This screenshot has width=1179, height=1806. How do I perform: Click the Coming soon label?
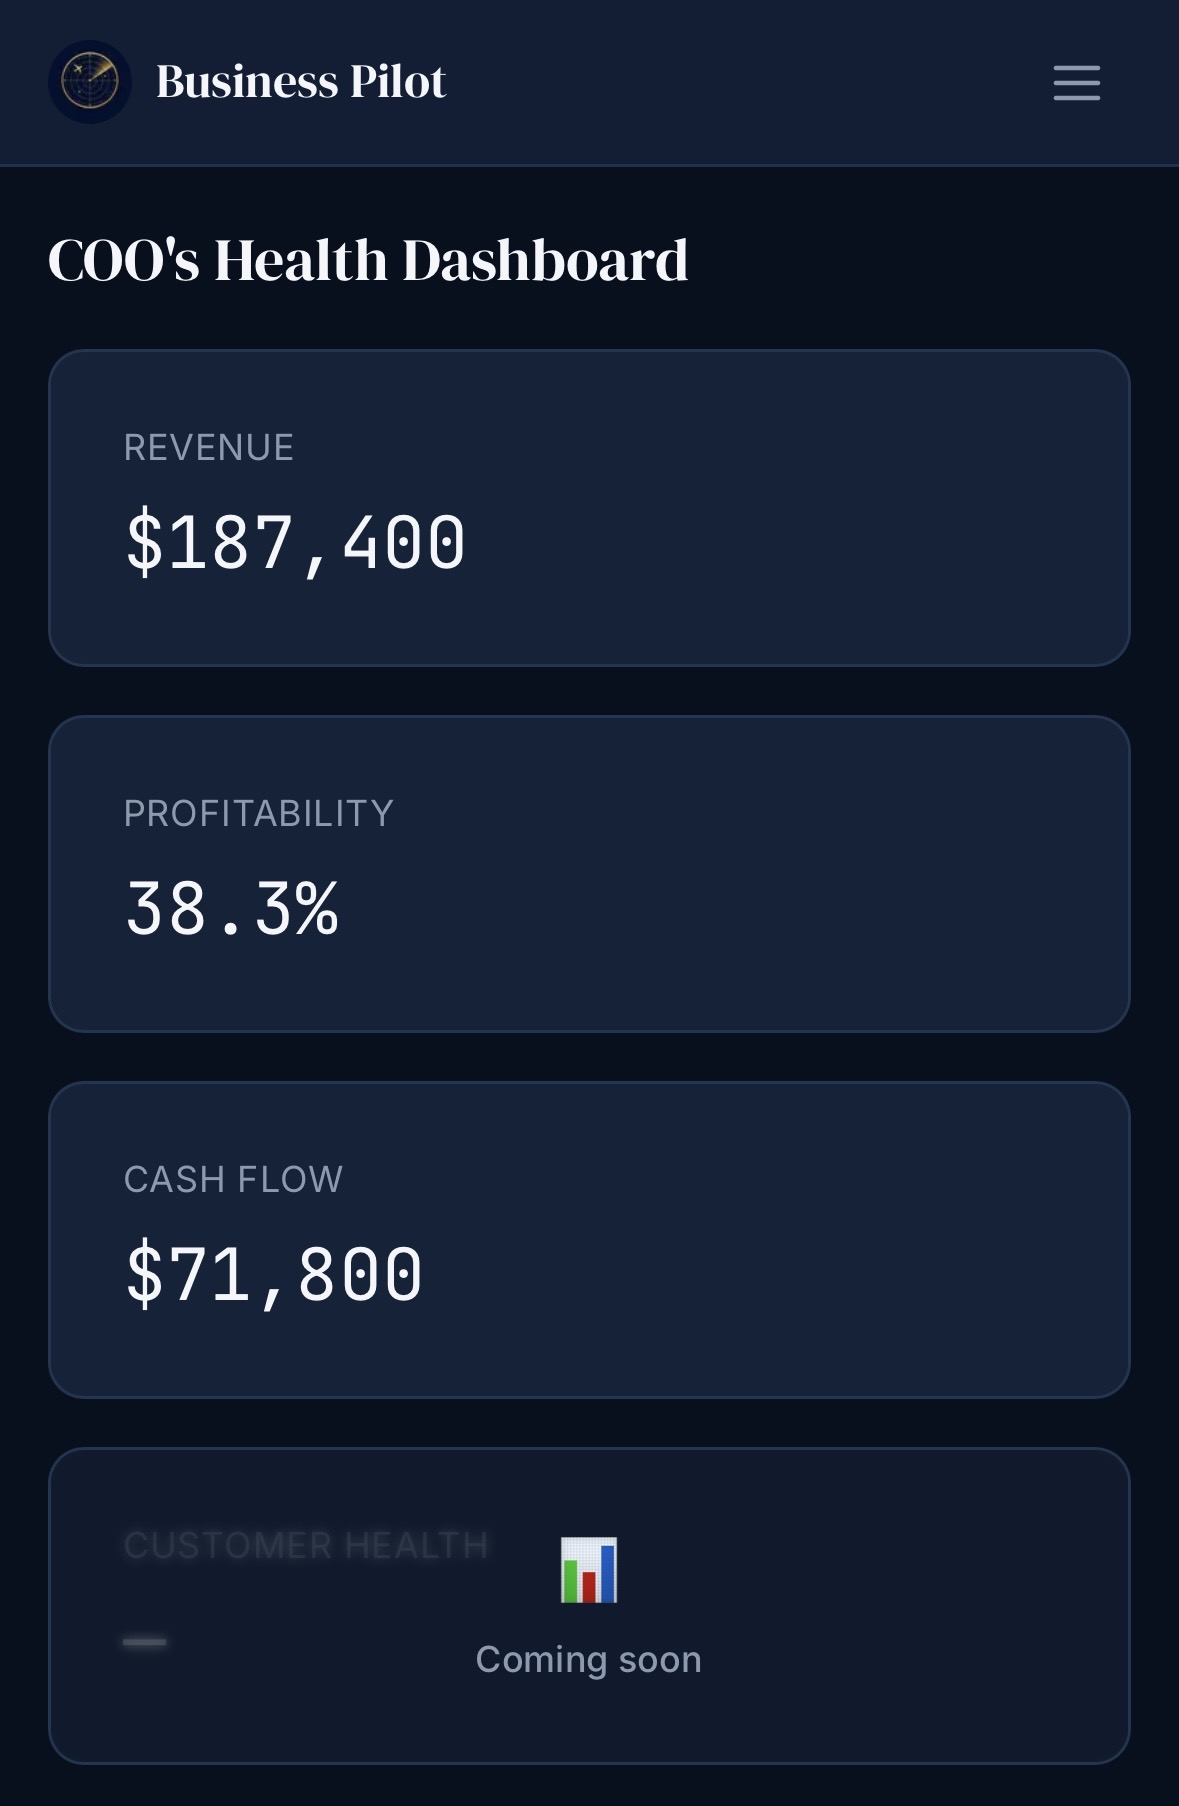pos(589,1660)
